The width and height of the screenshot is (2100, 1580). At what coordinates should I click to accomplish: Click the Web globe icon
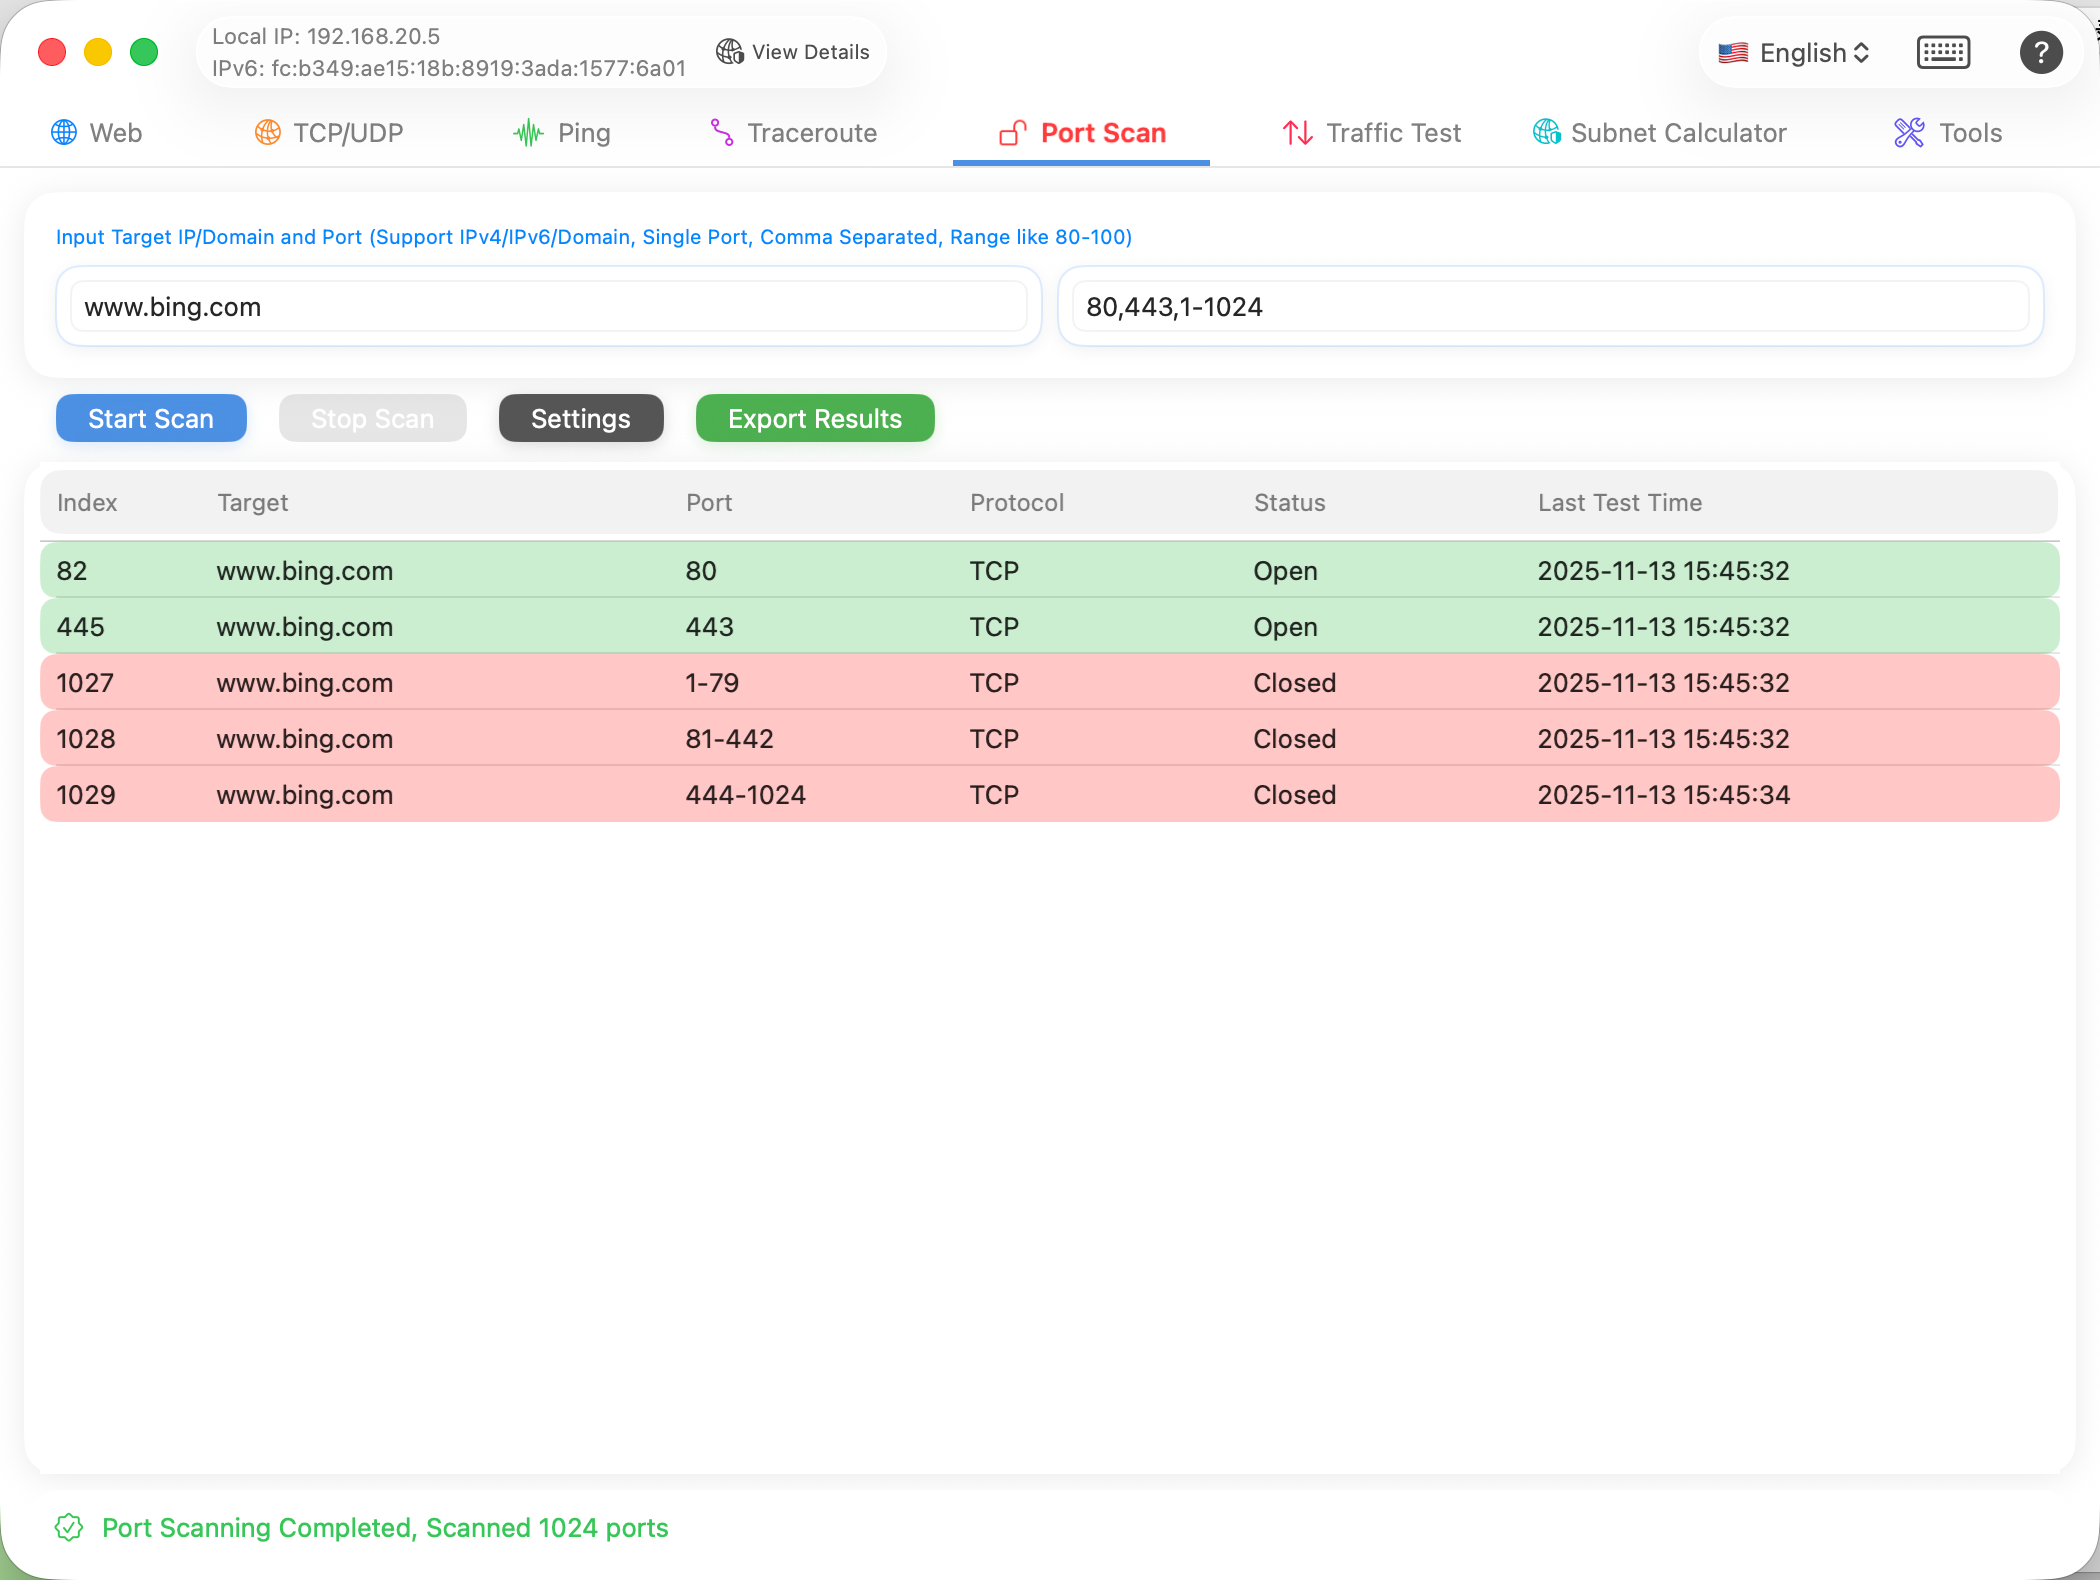tap(63, 132)
